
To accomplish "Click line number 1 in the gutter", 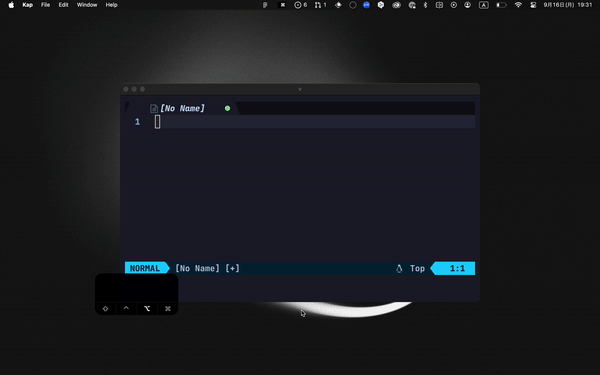I will pos(137,122).
